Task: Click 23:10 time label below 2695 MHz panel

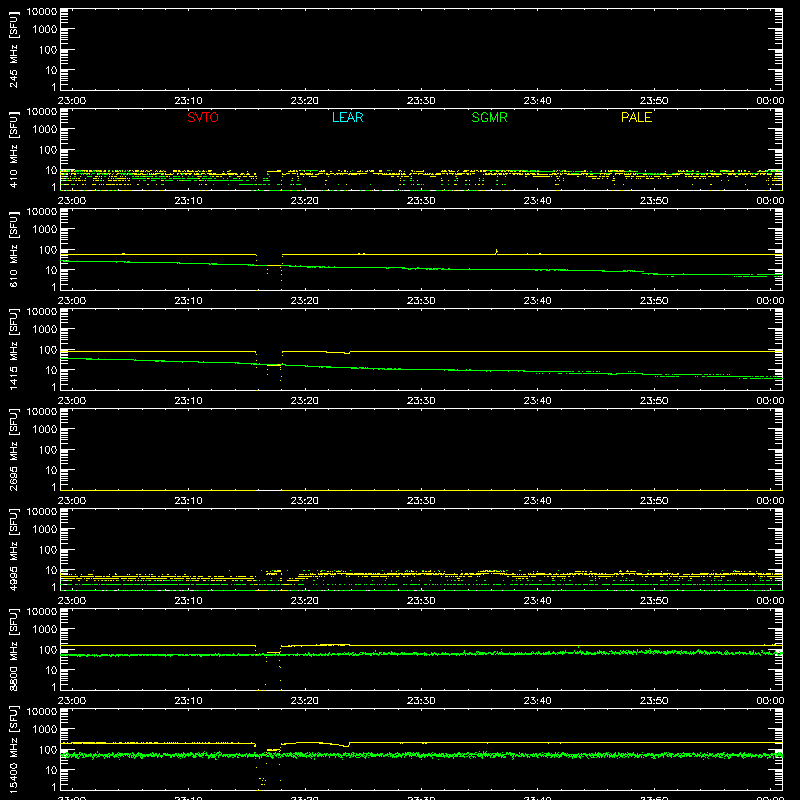Action: (x=188, y=501)
